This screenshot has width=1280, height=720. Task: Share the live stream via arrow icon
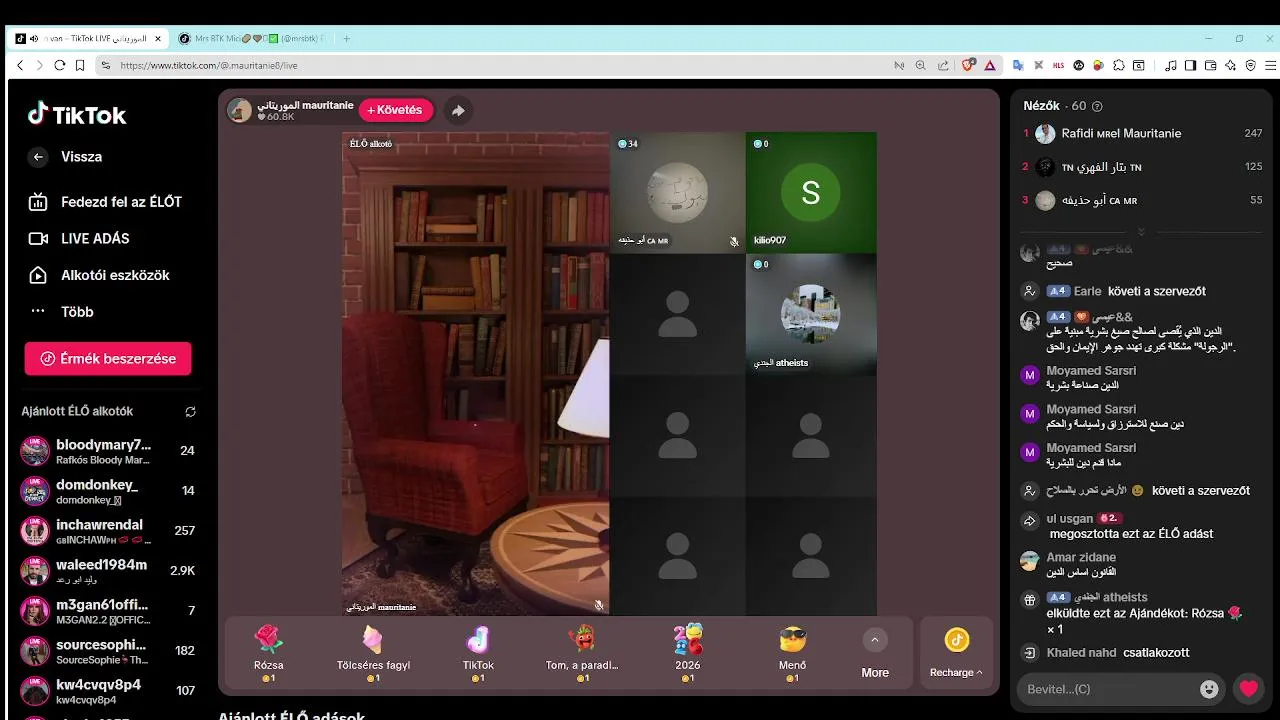tap(457, 110)
